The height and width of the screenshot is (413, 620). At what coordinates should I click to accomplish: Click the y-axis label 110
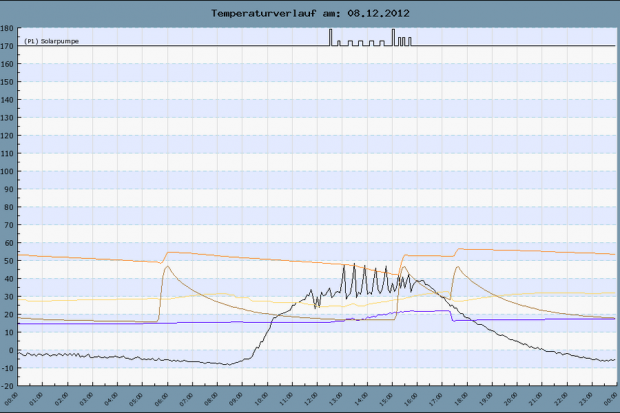(7, 153)
